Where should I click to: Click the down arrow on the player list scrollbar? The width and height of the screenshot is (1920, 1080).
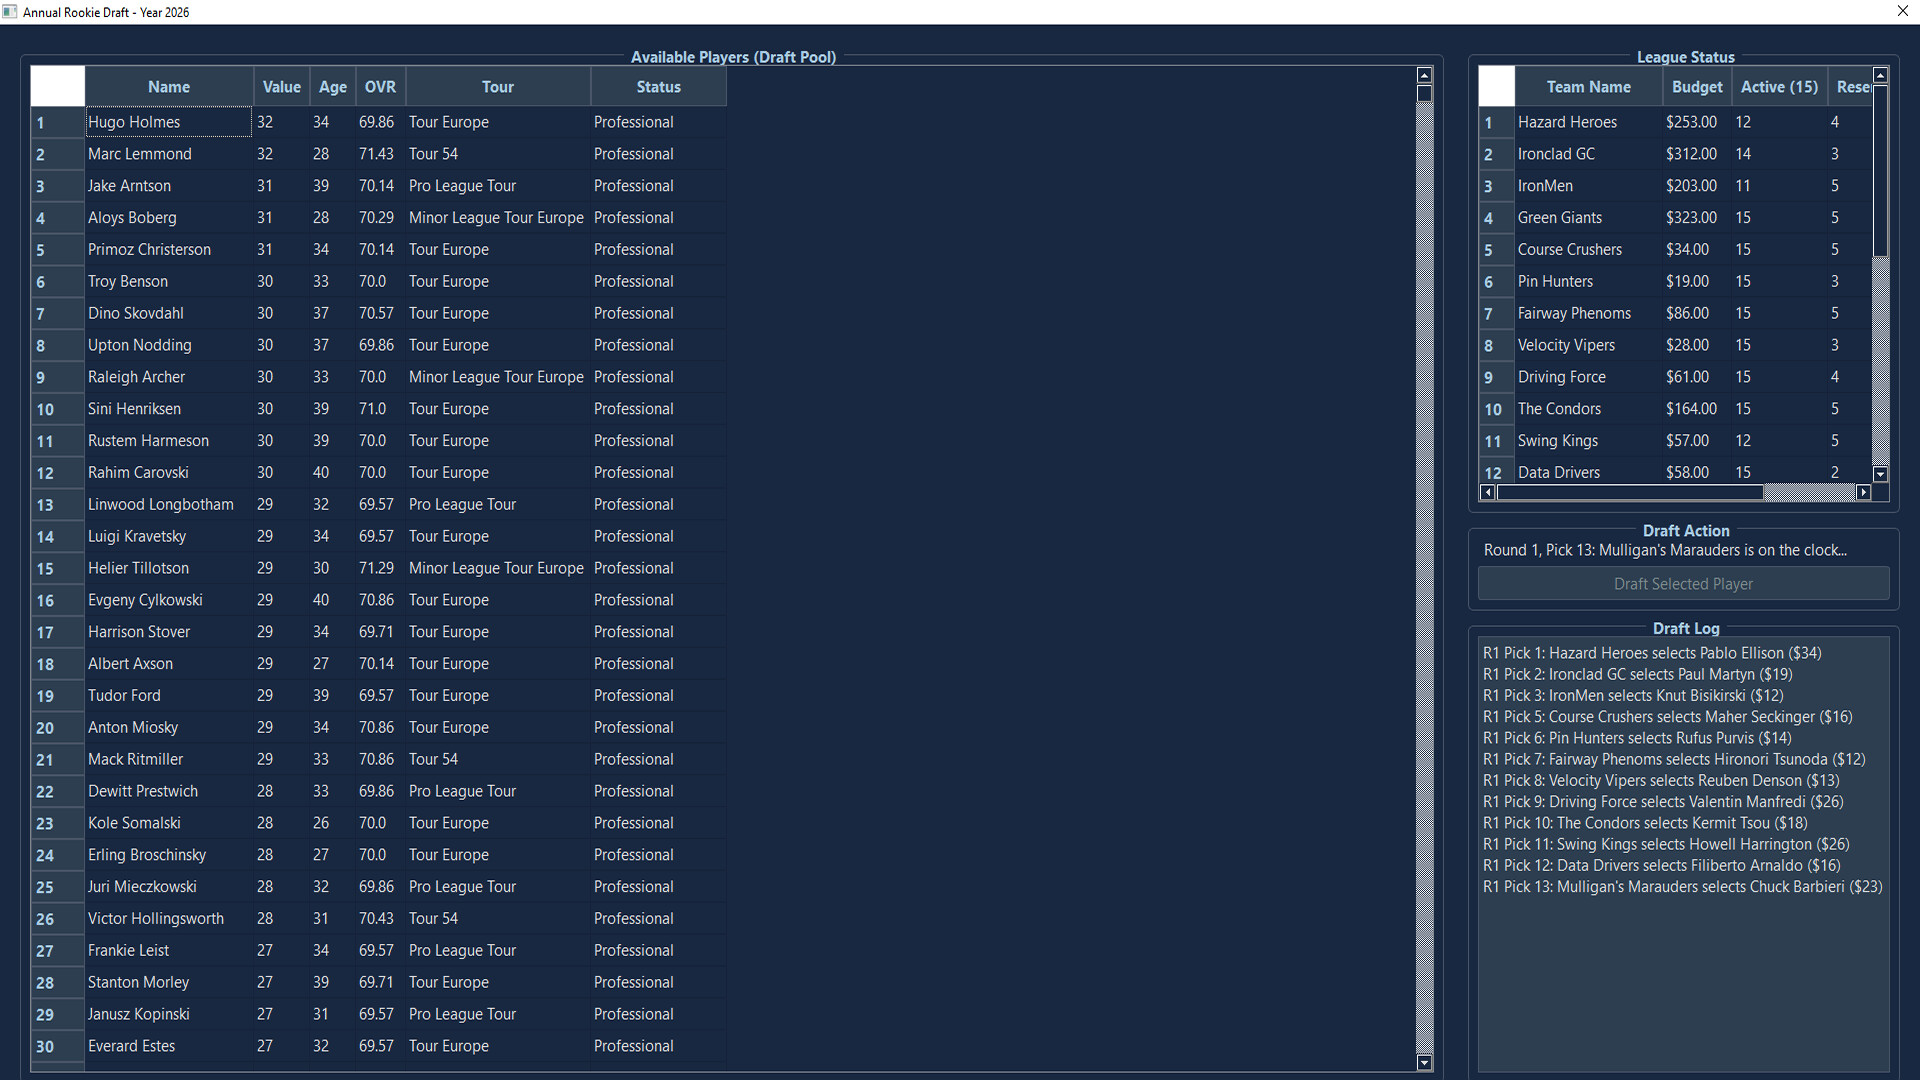point(1424,1063)
